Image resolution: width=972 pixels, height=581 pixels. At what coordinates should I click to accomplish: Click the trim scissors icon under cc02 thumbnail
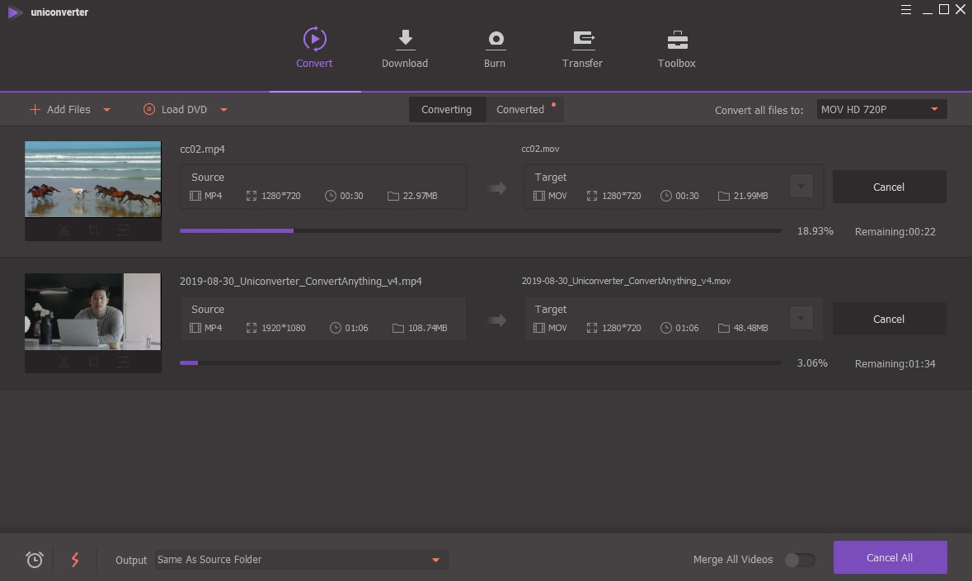pos(63,230)
